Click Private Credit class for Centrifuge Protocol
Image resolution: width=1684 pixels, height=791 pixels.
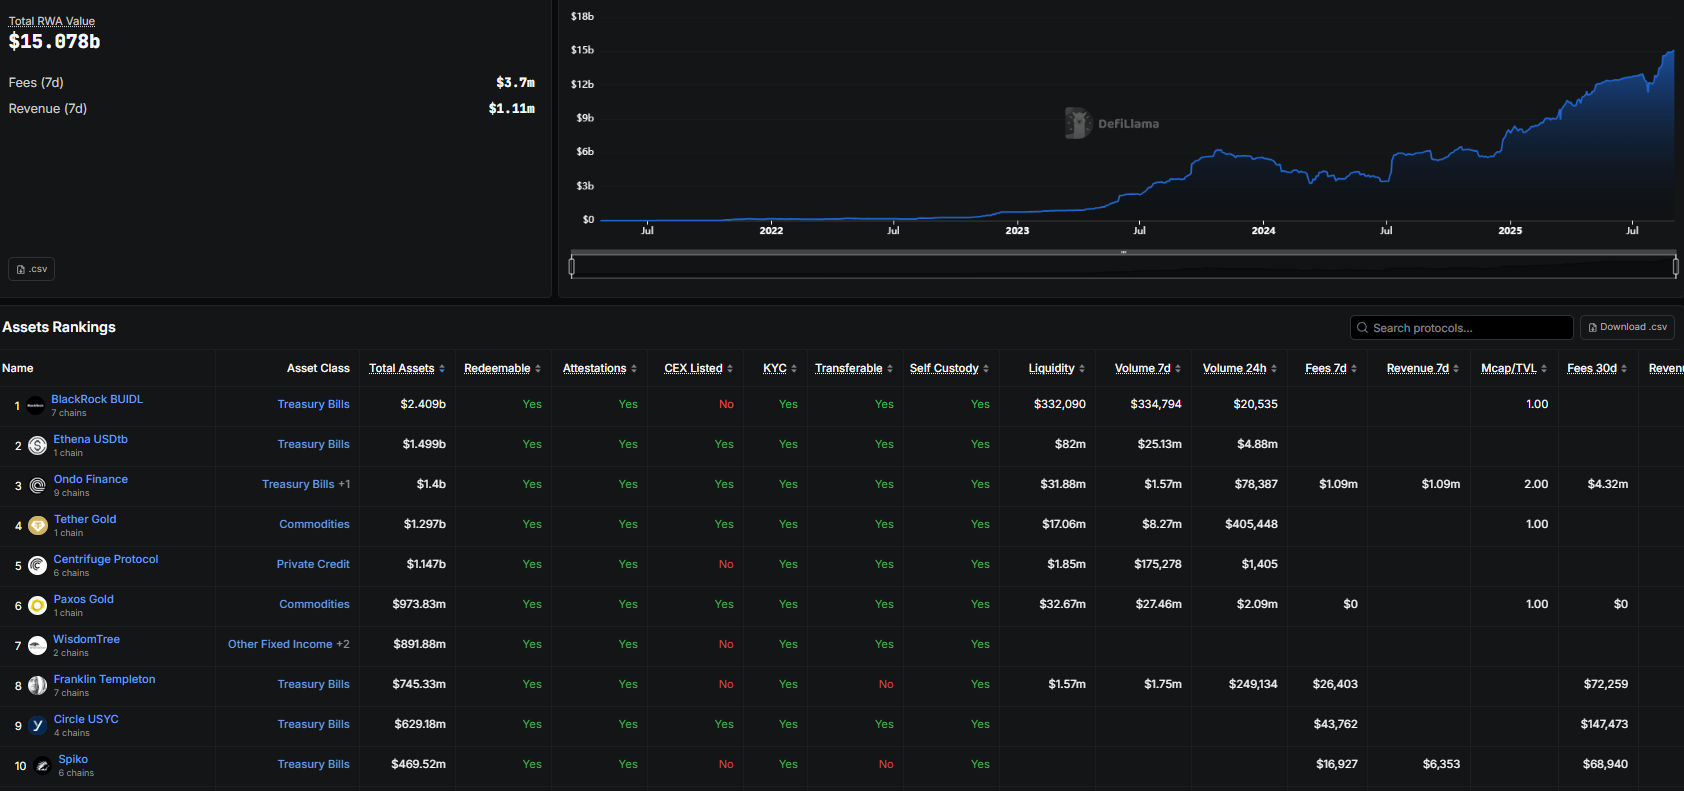tap(313, 564)
